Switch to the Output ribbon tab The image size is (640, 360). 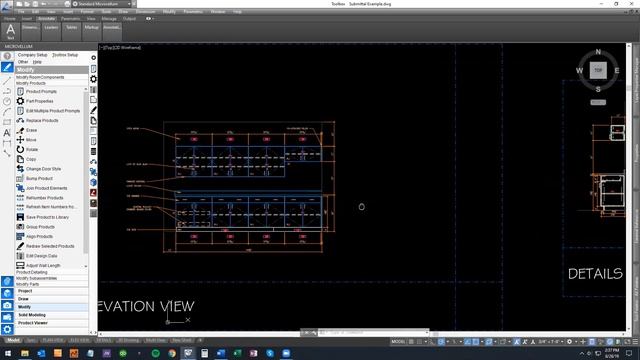[x=129, y=19]
